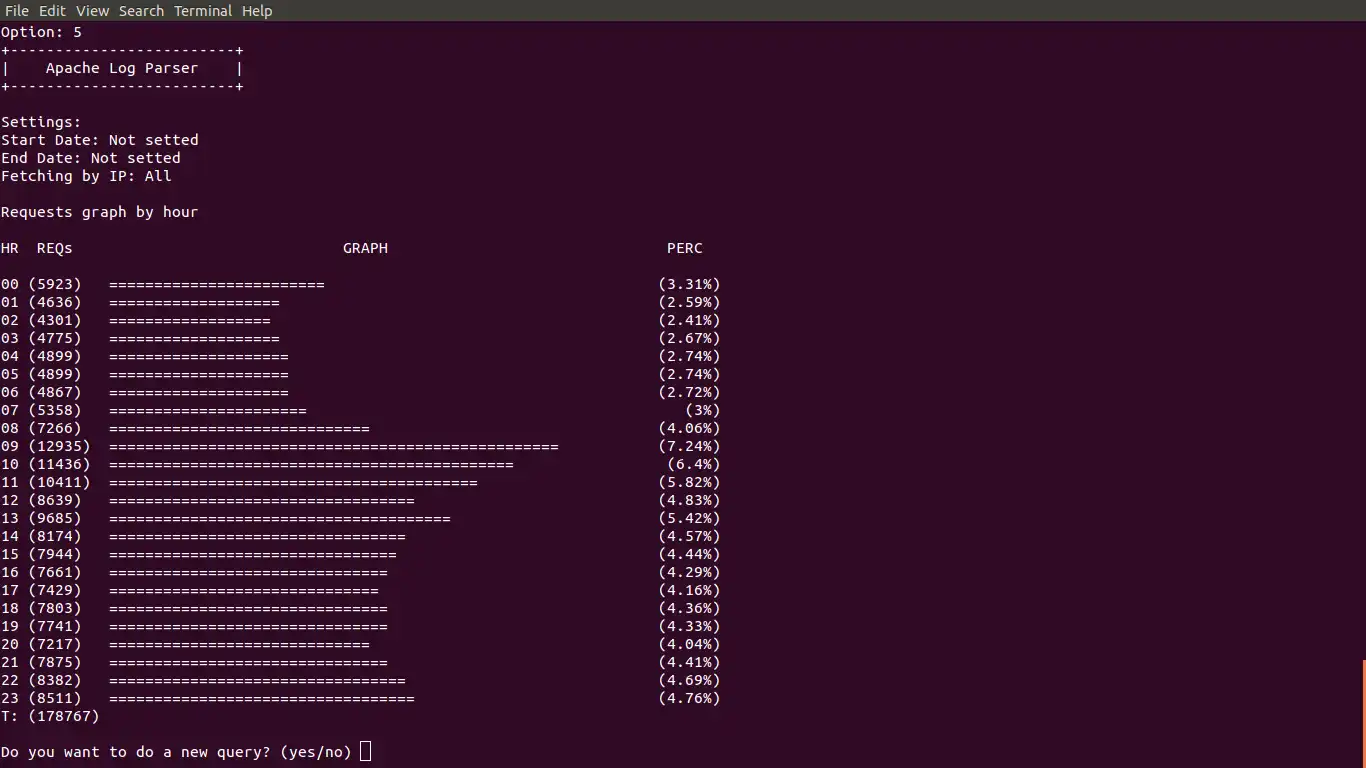Click the percentage '(3.31%)'
The width and height of the screenshot is (1366, 768).
pyautogui.click(x=689, y=284)
